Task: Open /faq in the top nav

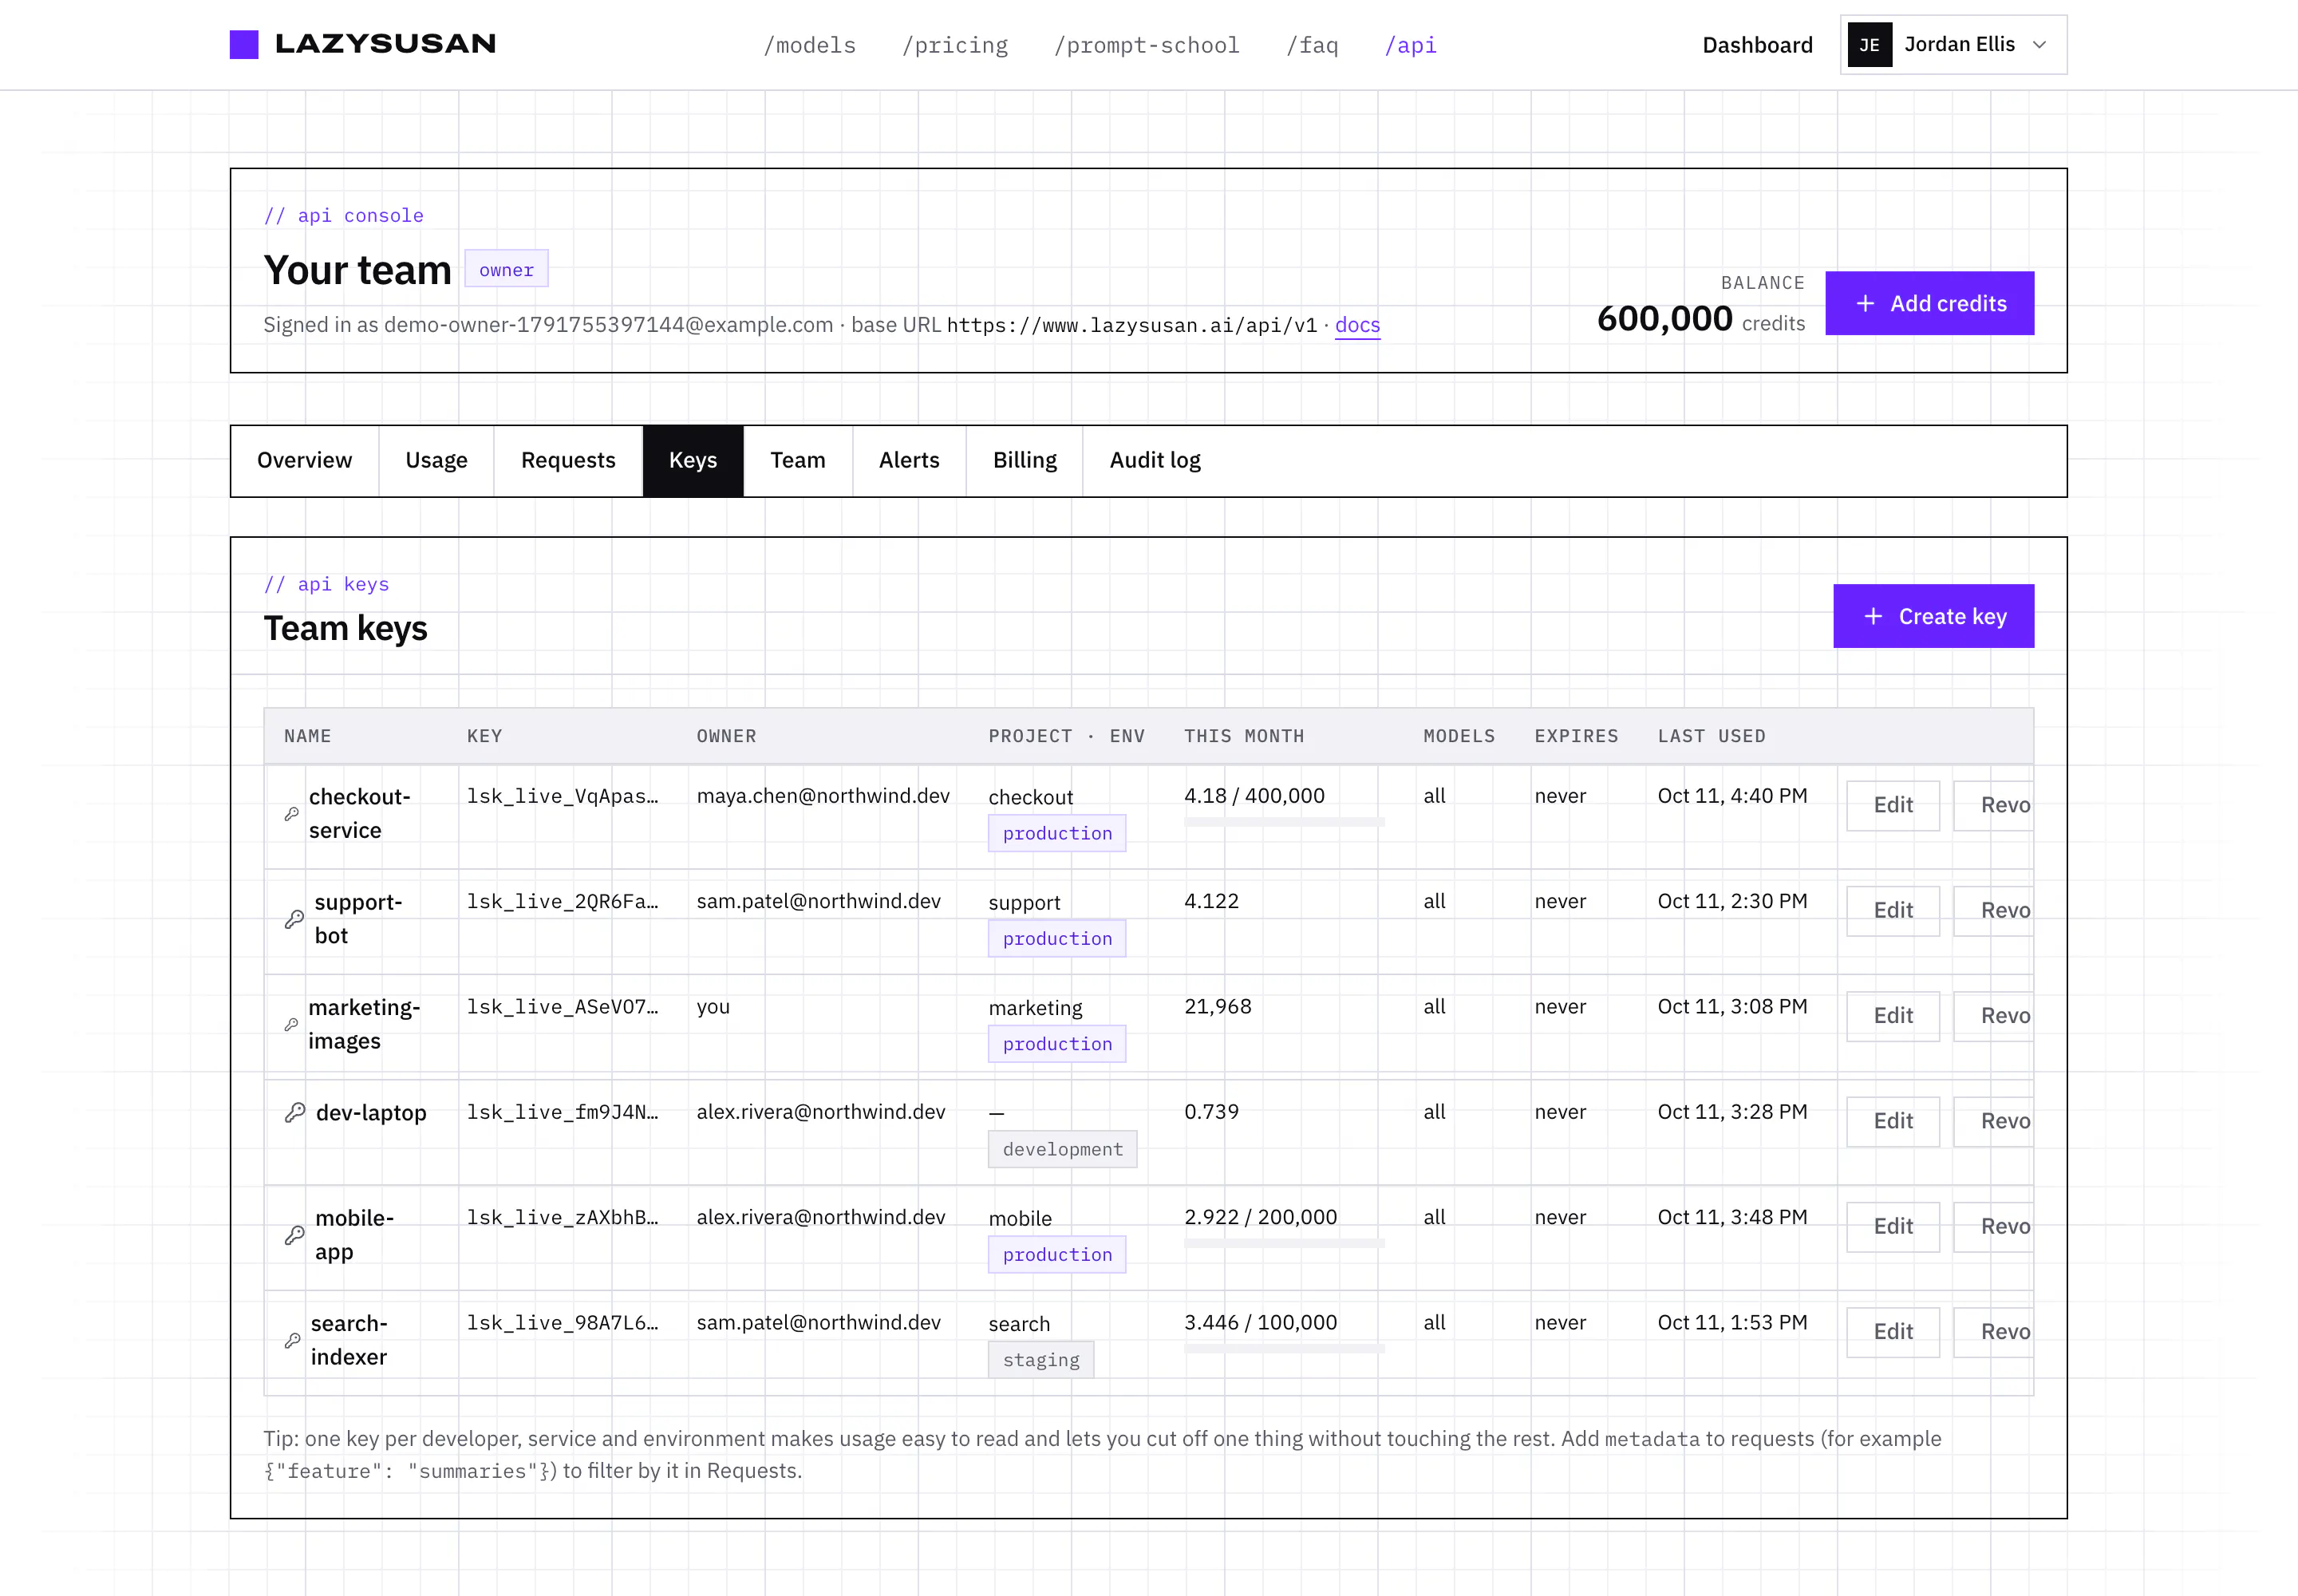Action: (x=1312, y=45)
